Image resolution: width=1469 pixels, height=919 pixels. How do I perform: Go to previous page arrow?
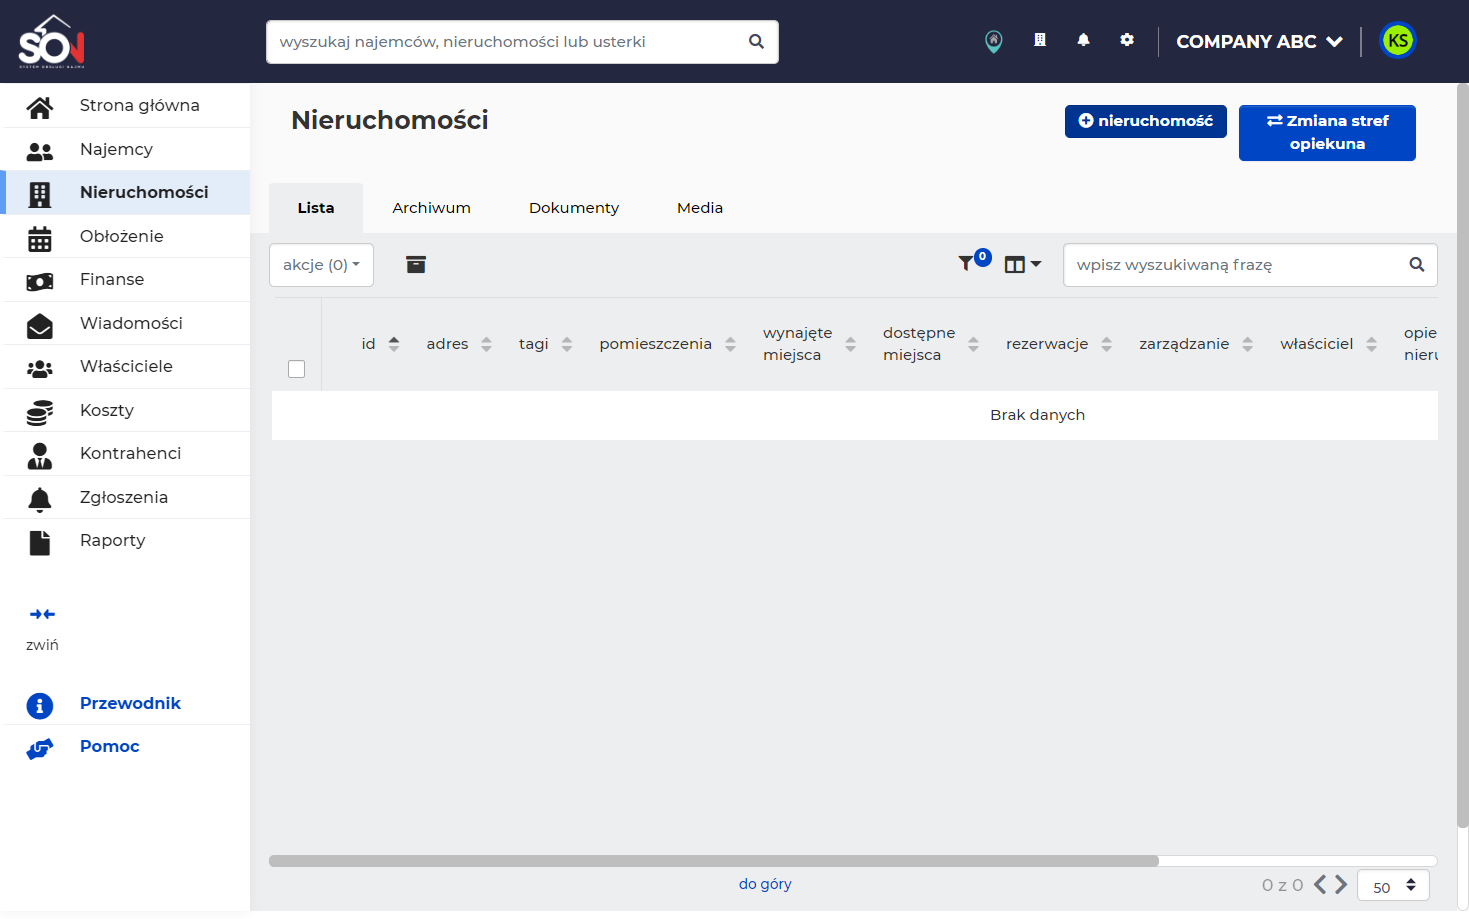(1320, 884)
